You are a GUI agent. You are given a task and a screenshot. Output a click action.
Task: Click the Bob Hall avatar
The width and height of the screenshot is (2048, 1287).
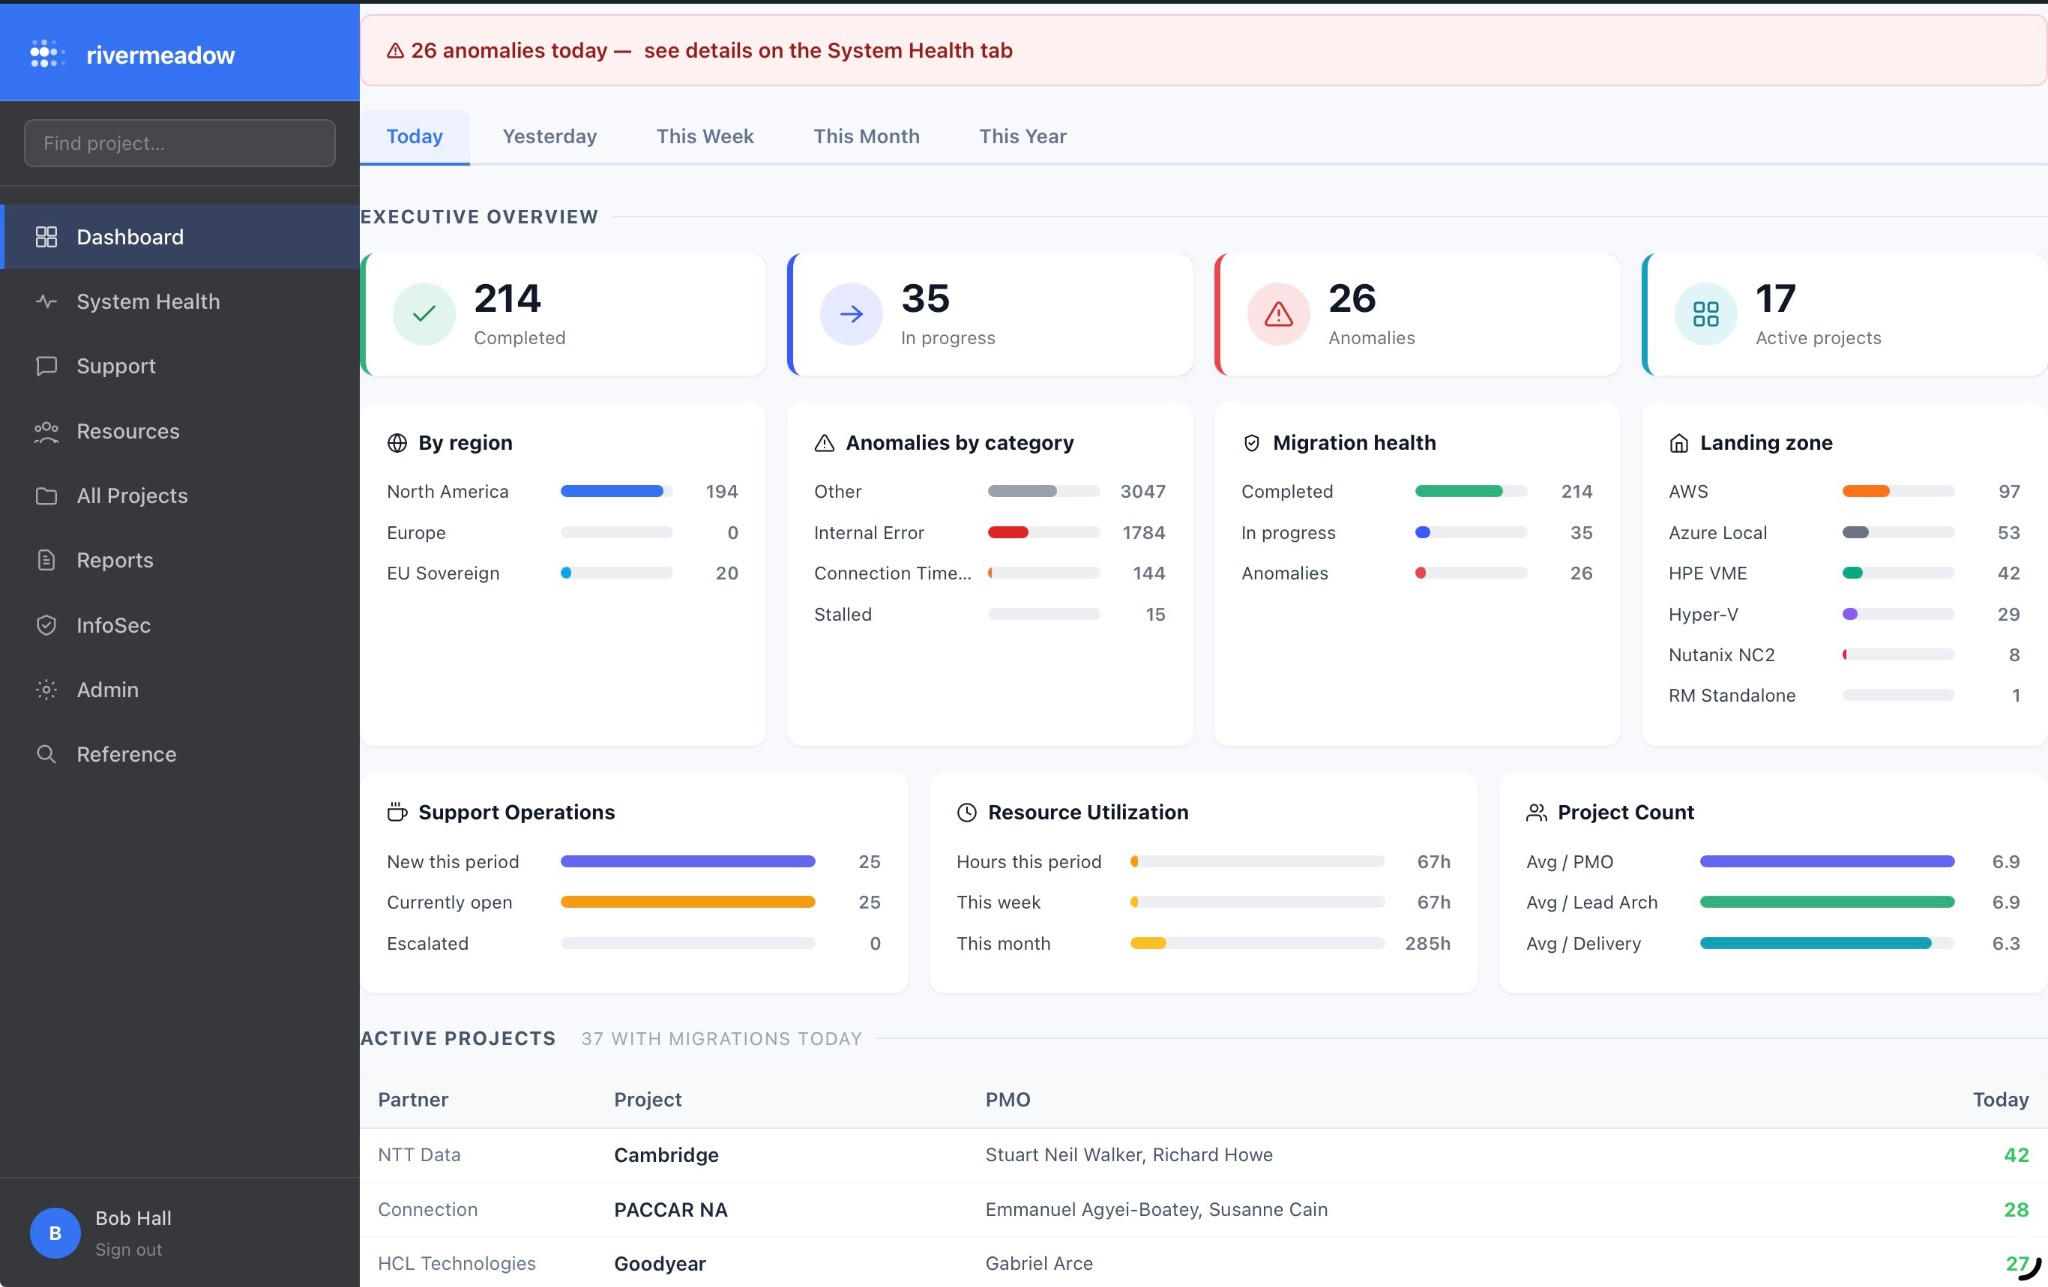pos(55,1233)
